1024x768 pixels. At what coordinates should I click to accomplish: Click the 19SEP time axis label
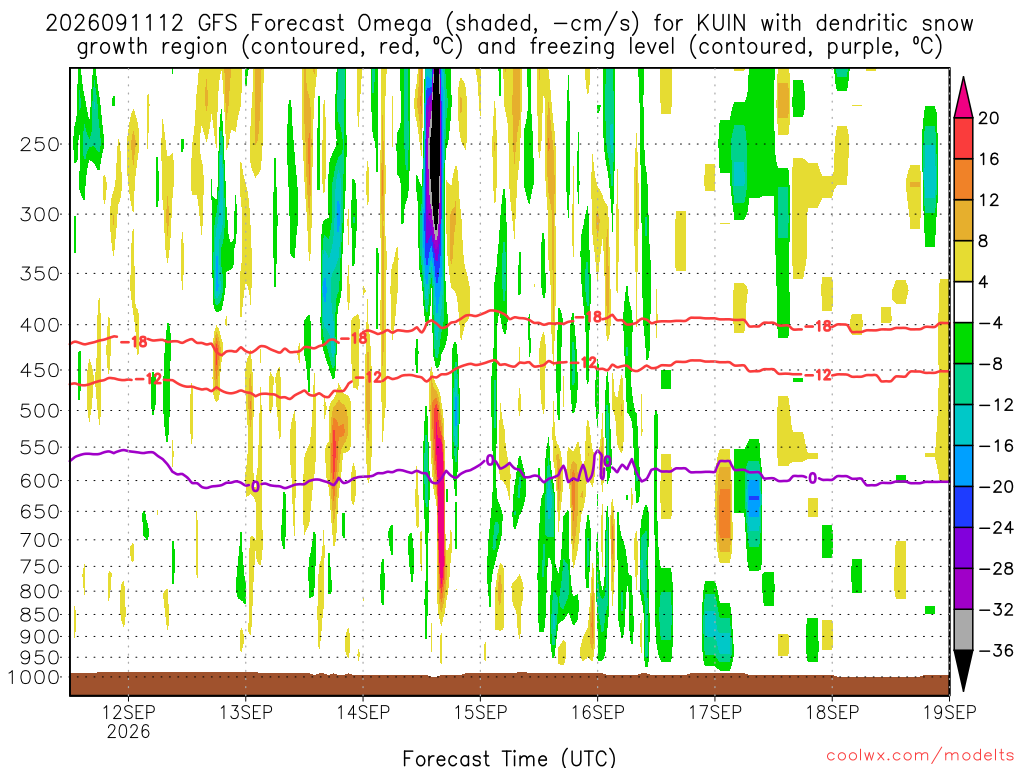[x=949, y=712]
